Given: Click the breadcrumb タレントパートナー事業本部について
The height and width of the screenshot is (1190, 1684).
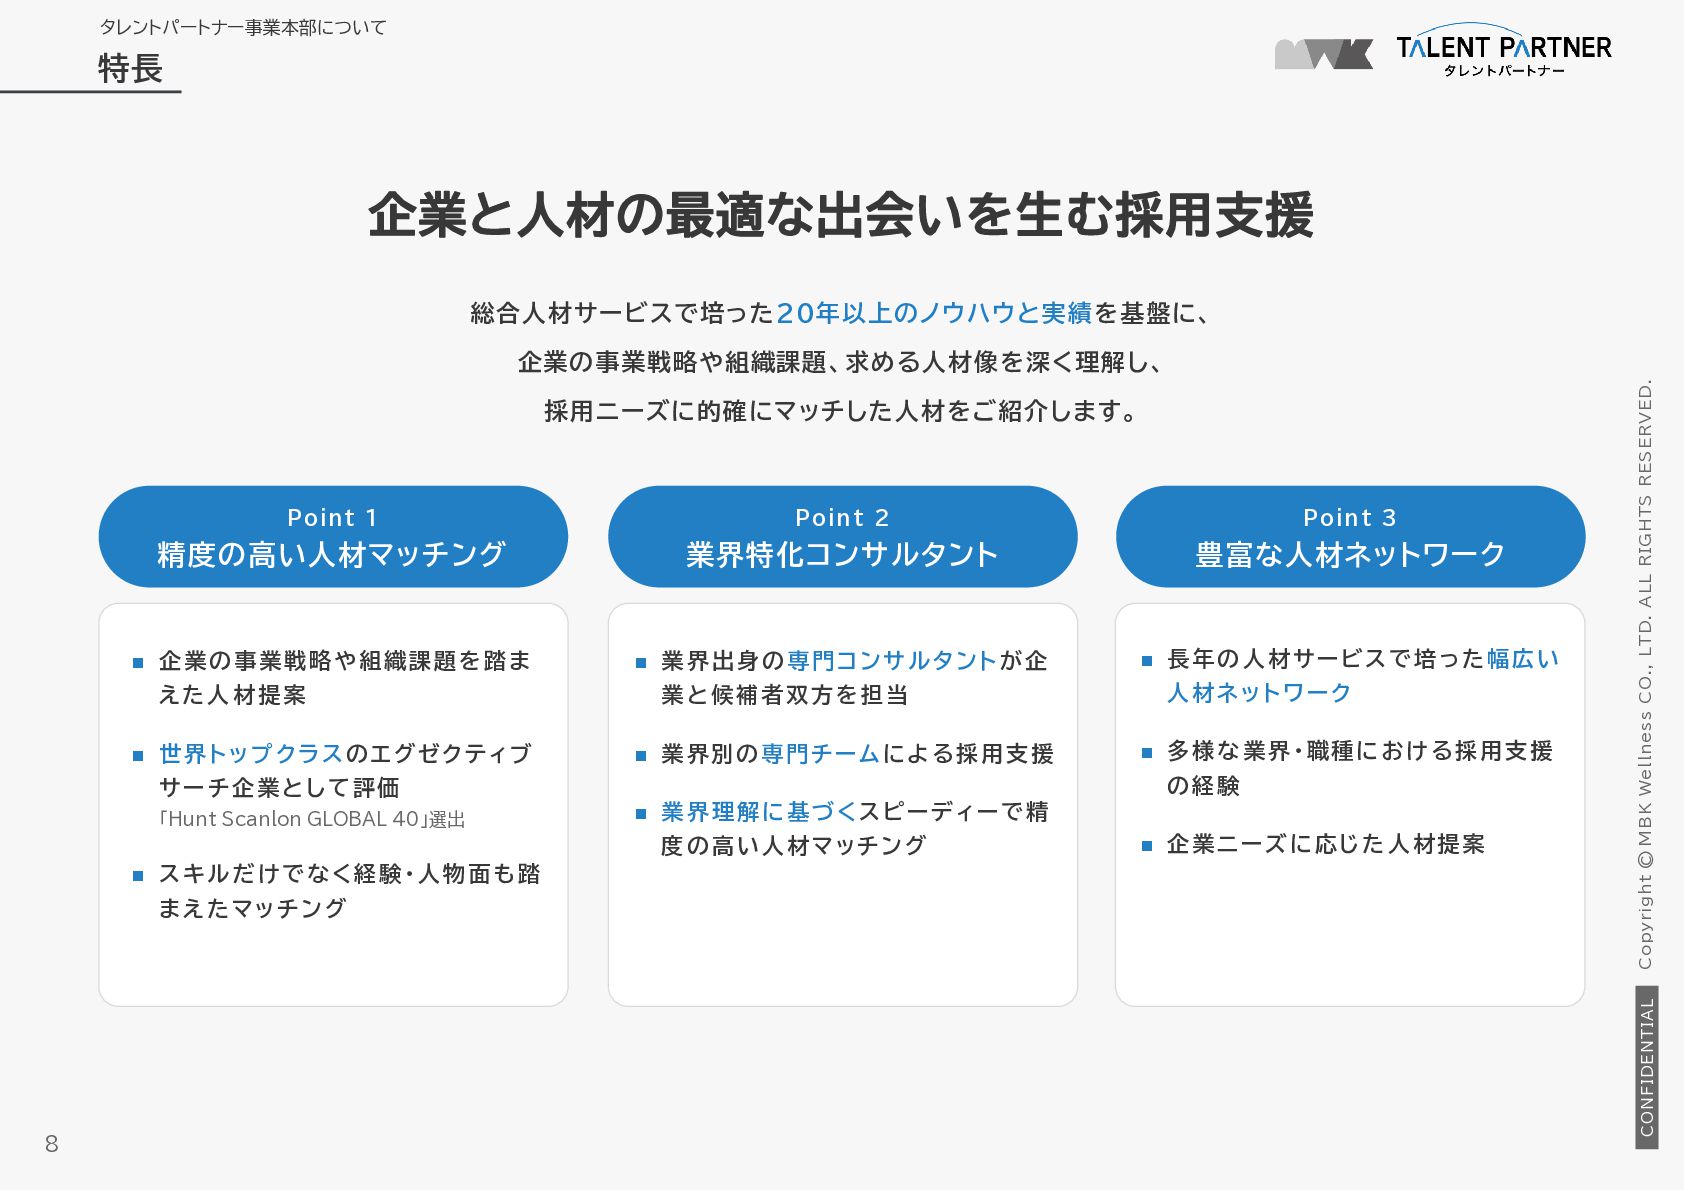Looking at the screenshot, I should coord(243,28).
